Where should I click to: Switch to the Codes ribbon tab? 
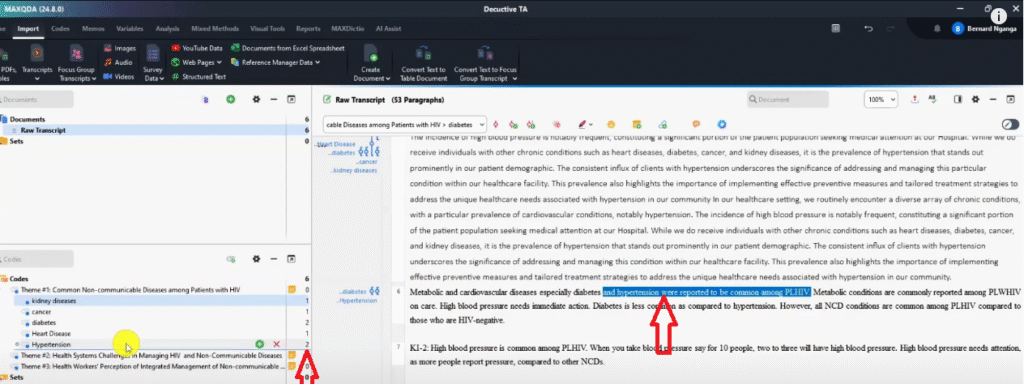(x=61, y=29)
